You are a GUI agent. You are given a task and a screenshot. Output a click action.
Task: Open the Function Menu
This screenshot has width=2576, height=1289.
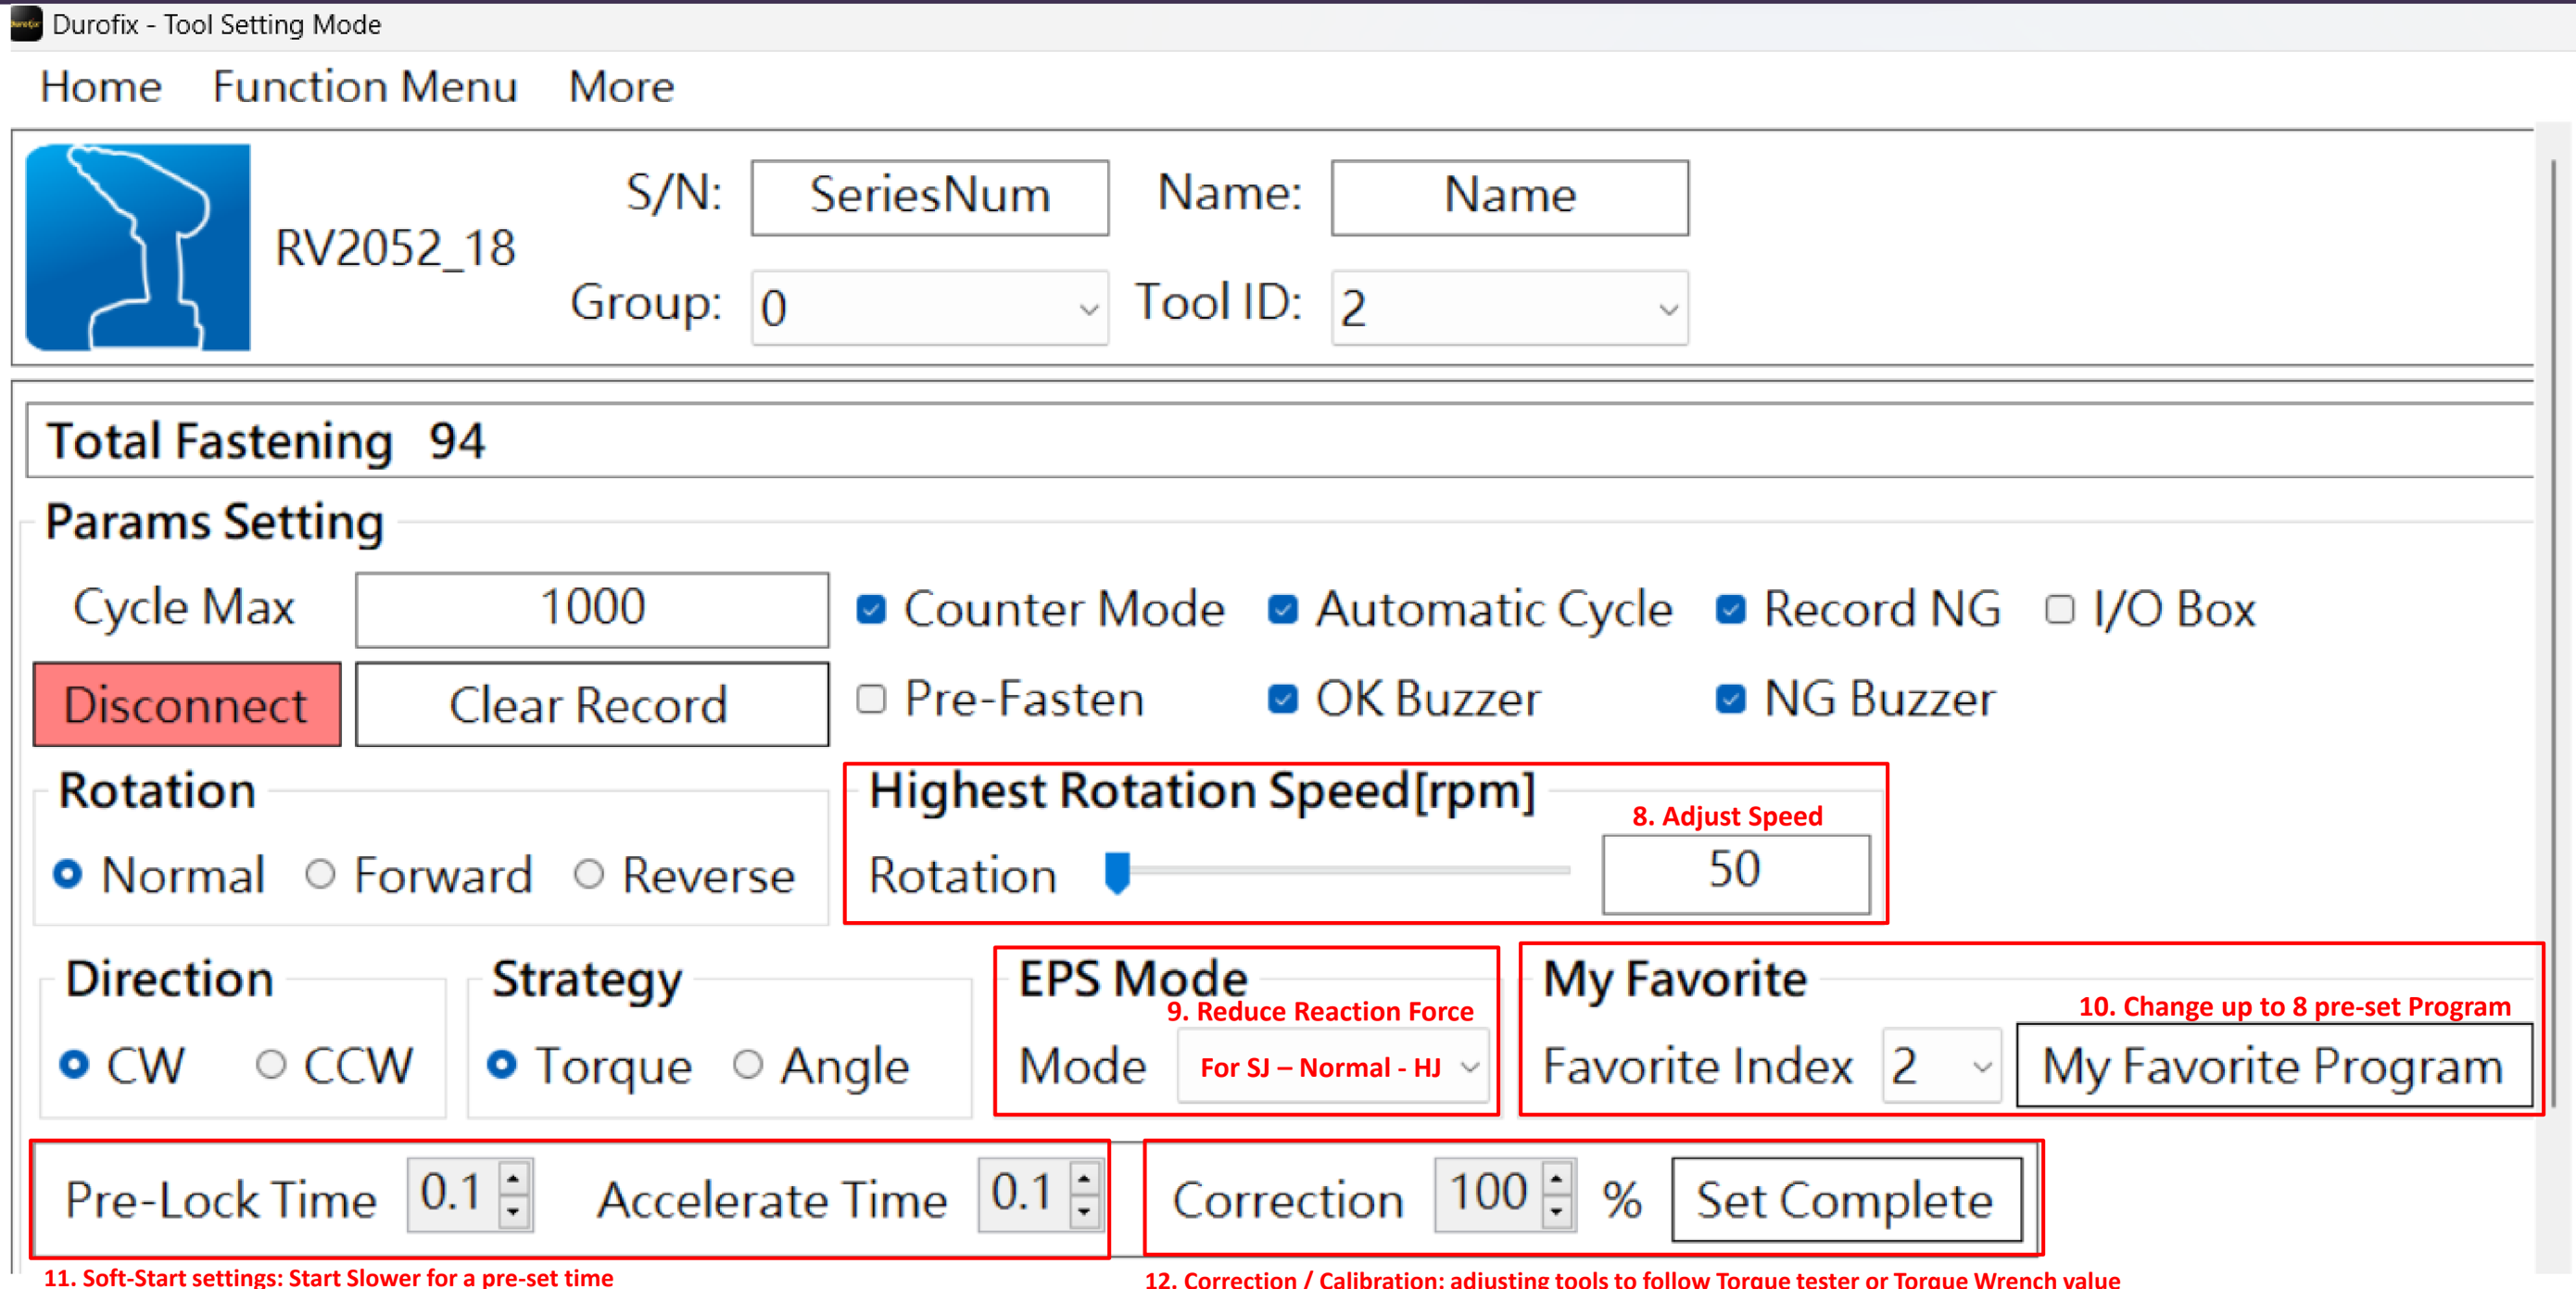(x=364, y=87)
